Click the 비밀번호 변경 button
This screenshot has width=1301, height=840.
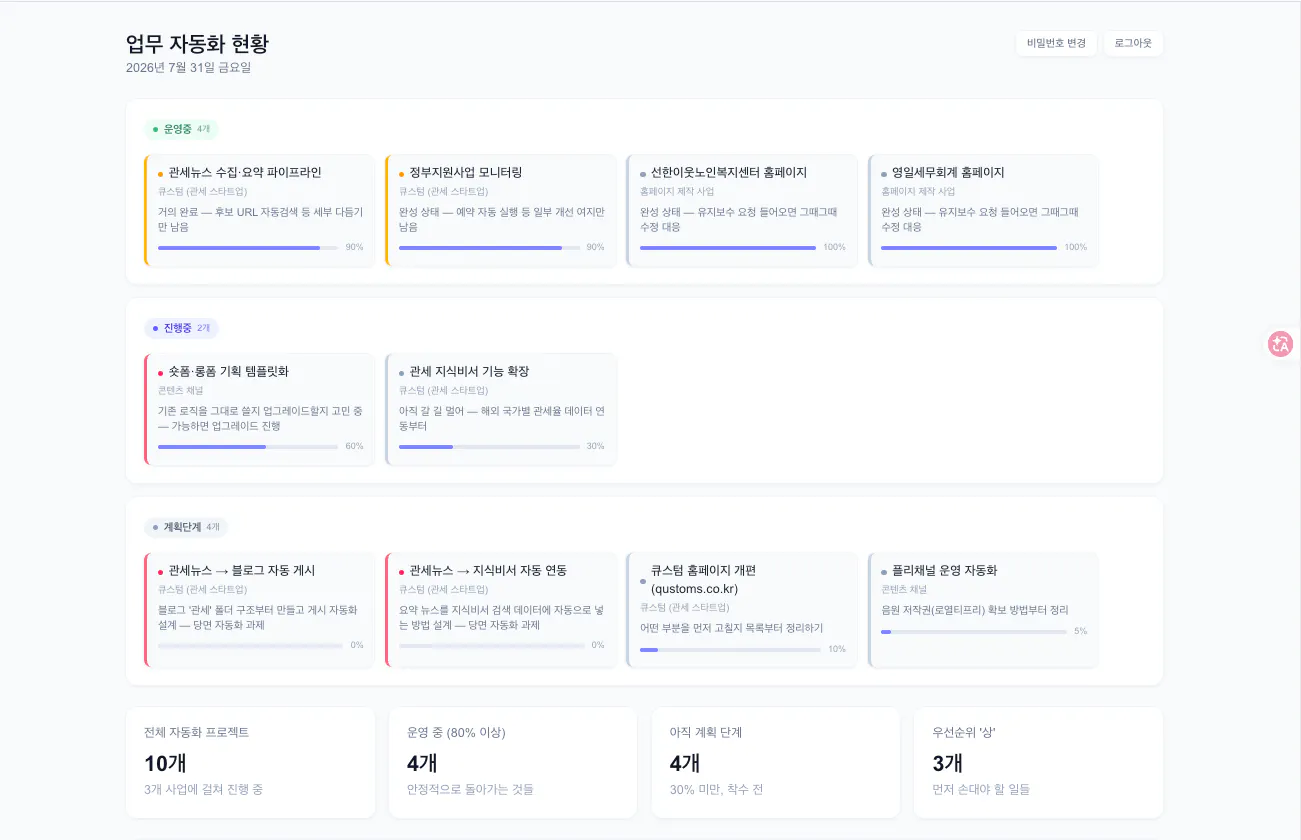[x=1056, y=44]
